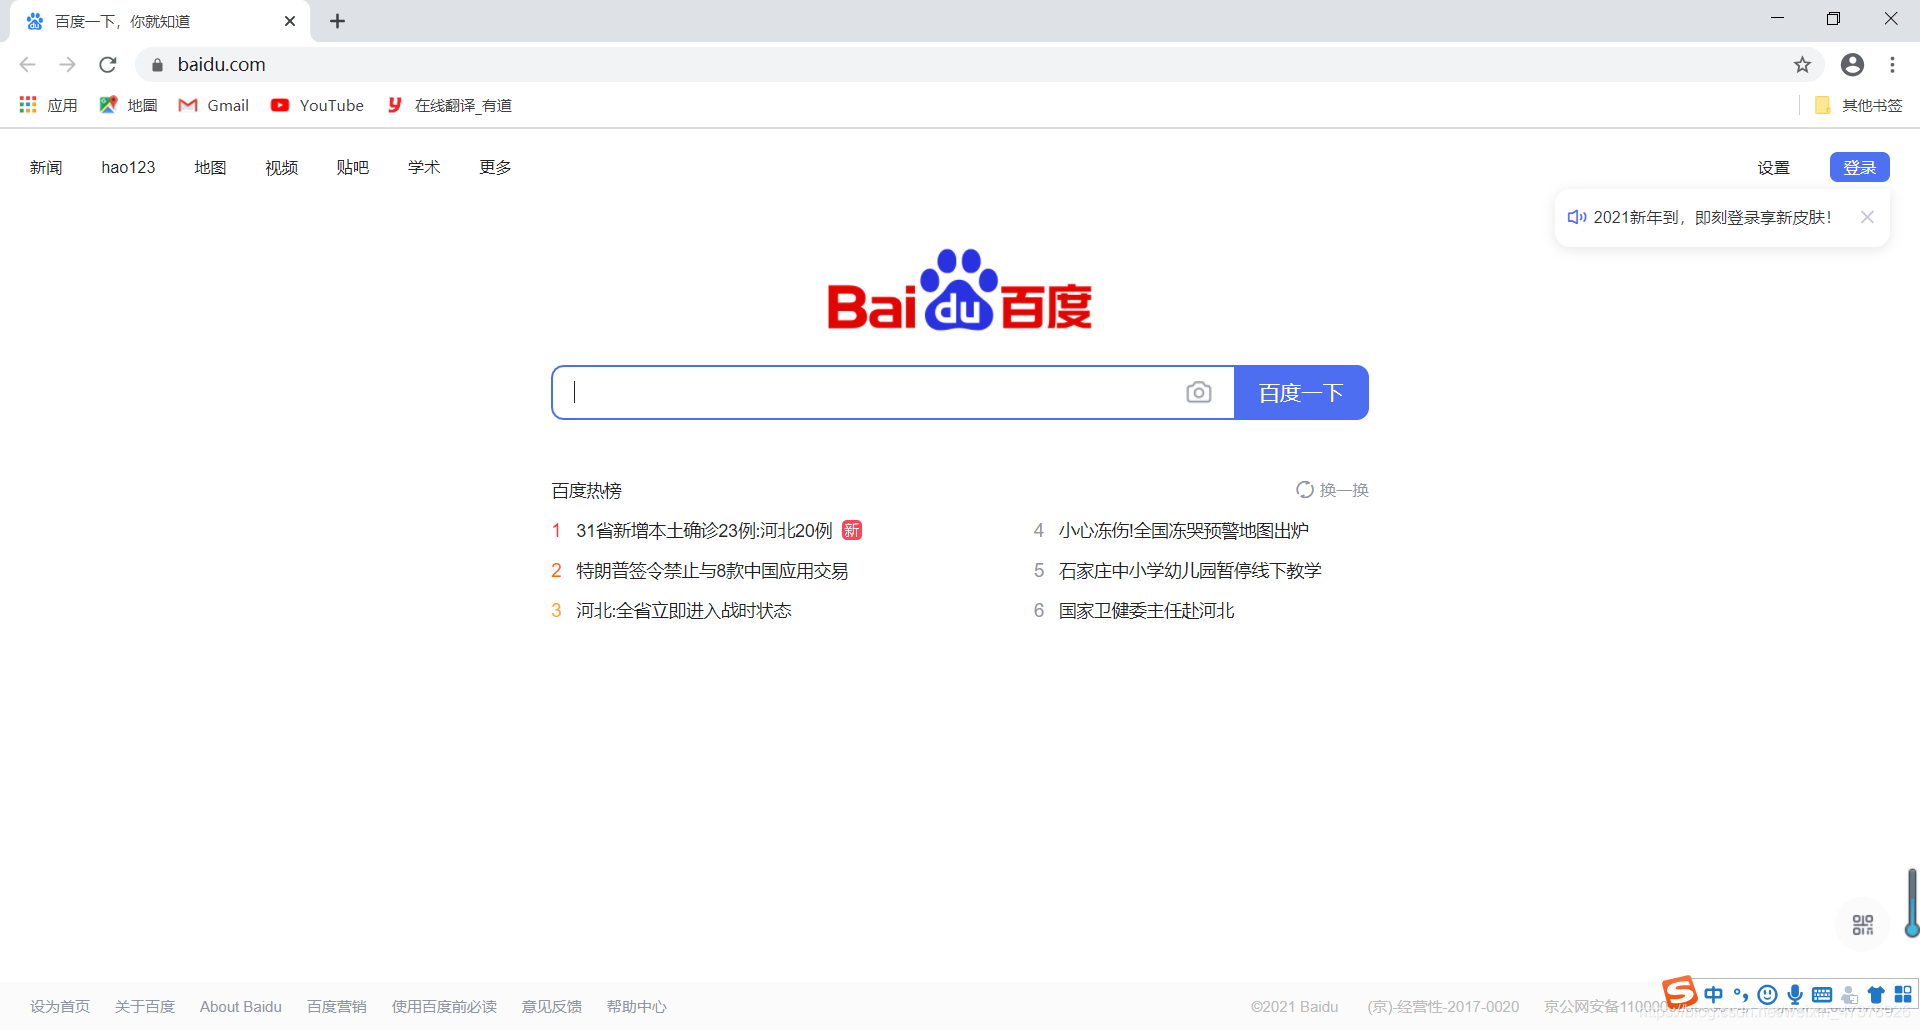Reload the Baidu page
Screen dimensions: 1920x1030
[x=108, y=65]
